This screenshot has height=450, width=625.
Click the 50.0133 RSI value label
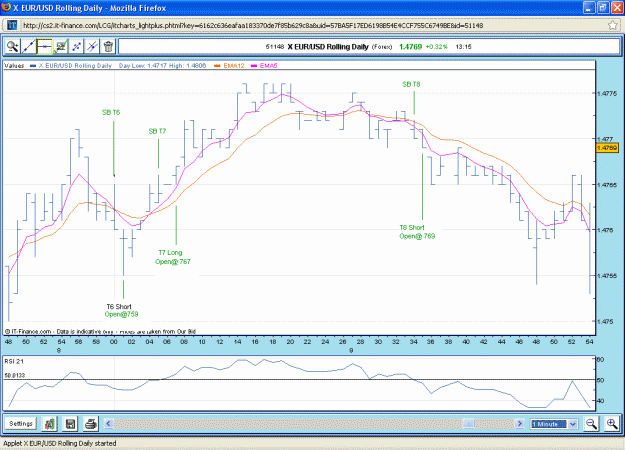tap(15, 375)
